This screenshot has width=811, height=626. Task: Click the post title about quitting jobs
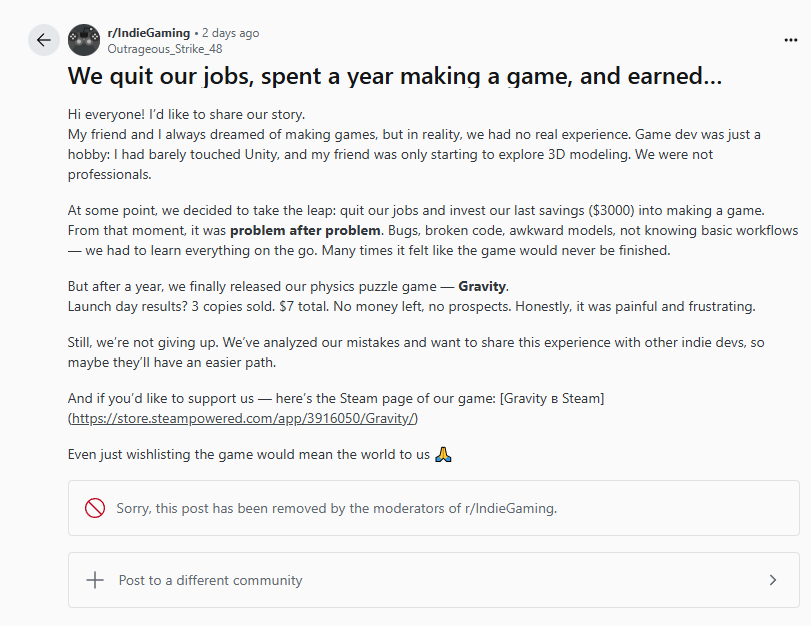coord(394,76)
